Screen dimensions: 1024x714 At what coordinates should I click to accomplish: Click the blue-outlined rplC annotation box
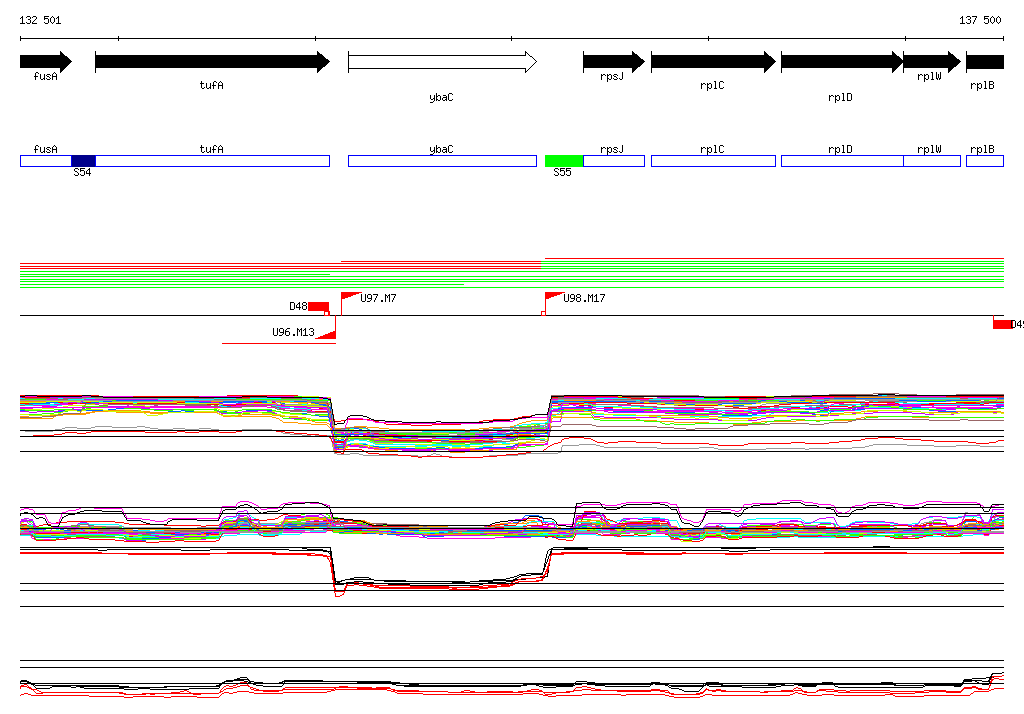click(713, 161)
